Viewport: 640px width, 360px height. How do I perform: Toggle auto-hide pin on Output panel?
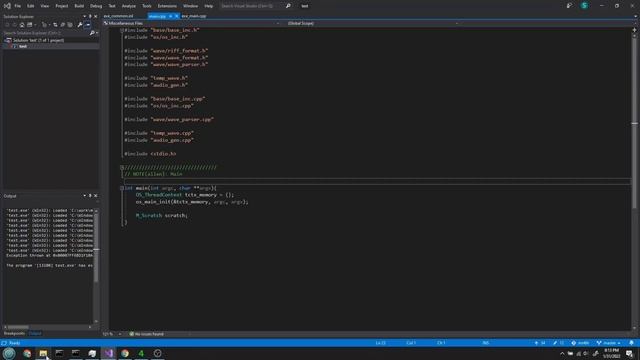click(90, 196)
